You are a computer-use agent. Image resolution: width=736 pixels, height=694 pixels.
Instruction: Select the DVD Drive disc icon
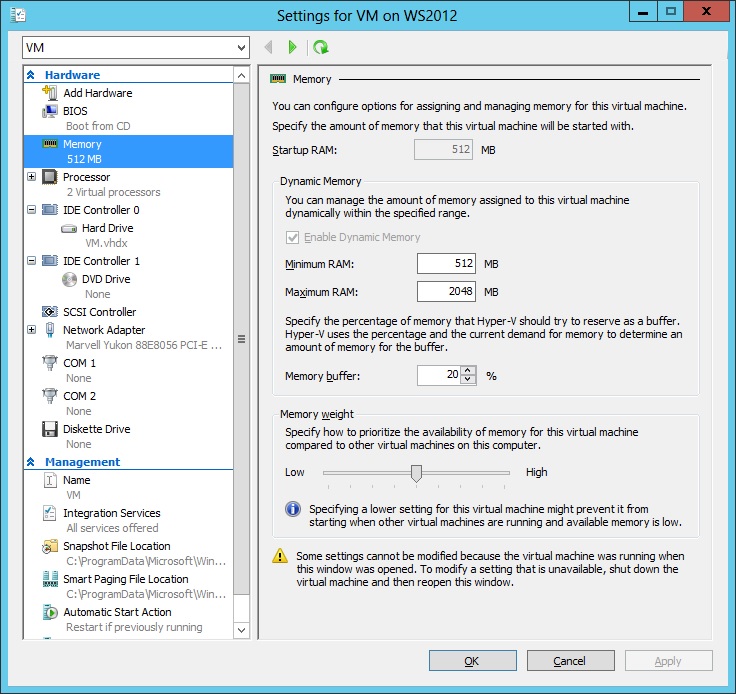(x=69, y=279)
